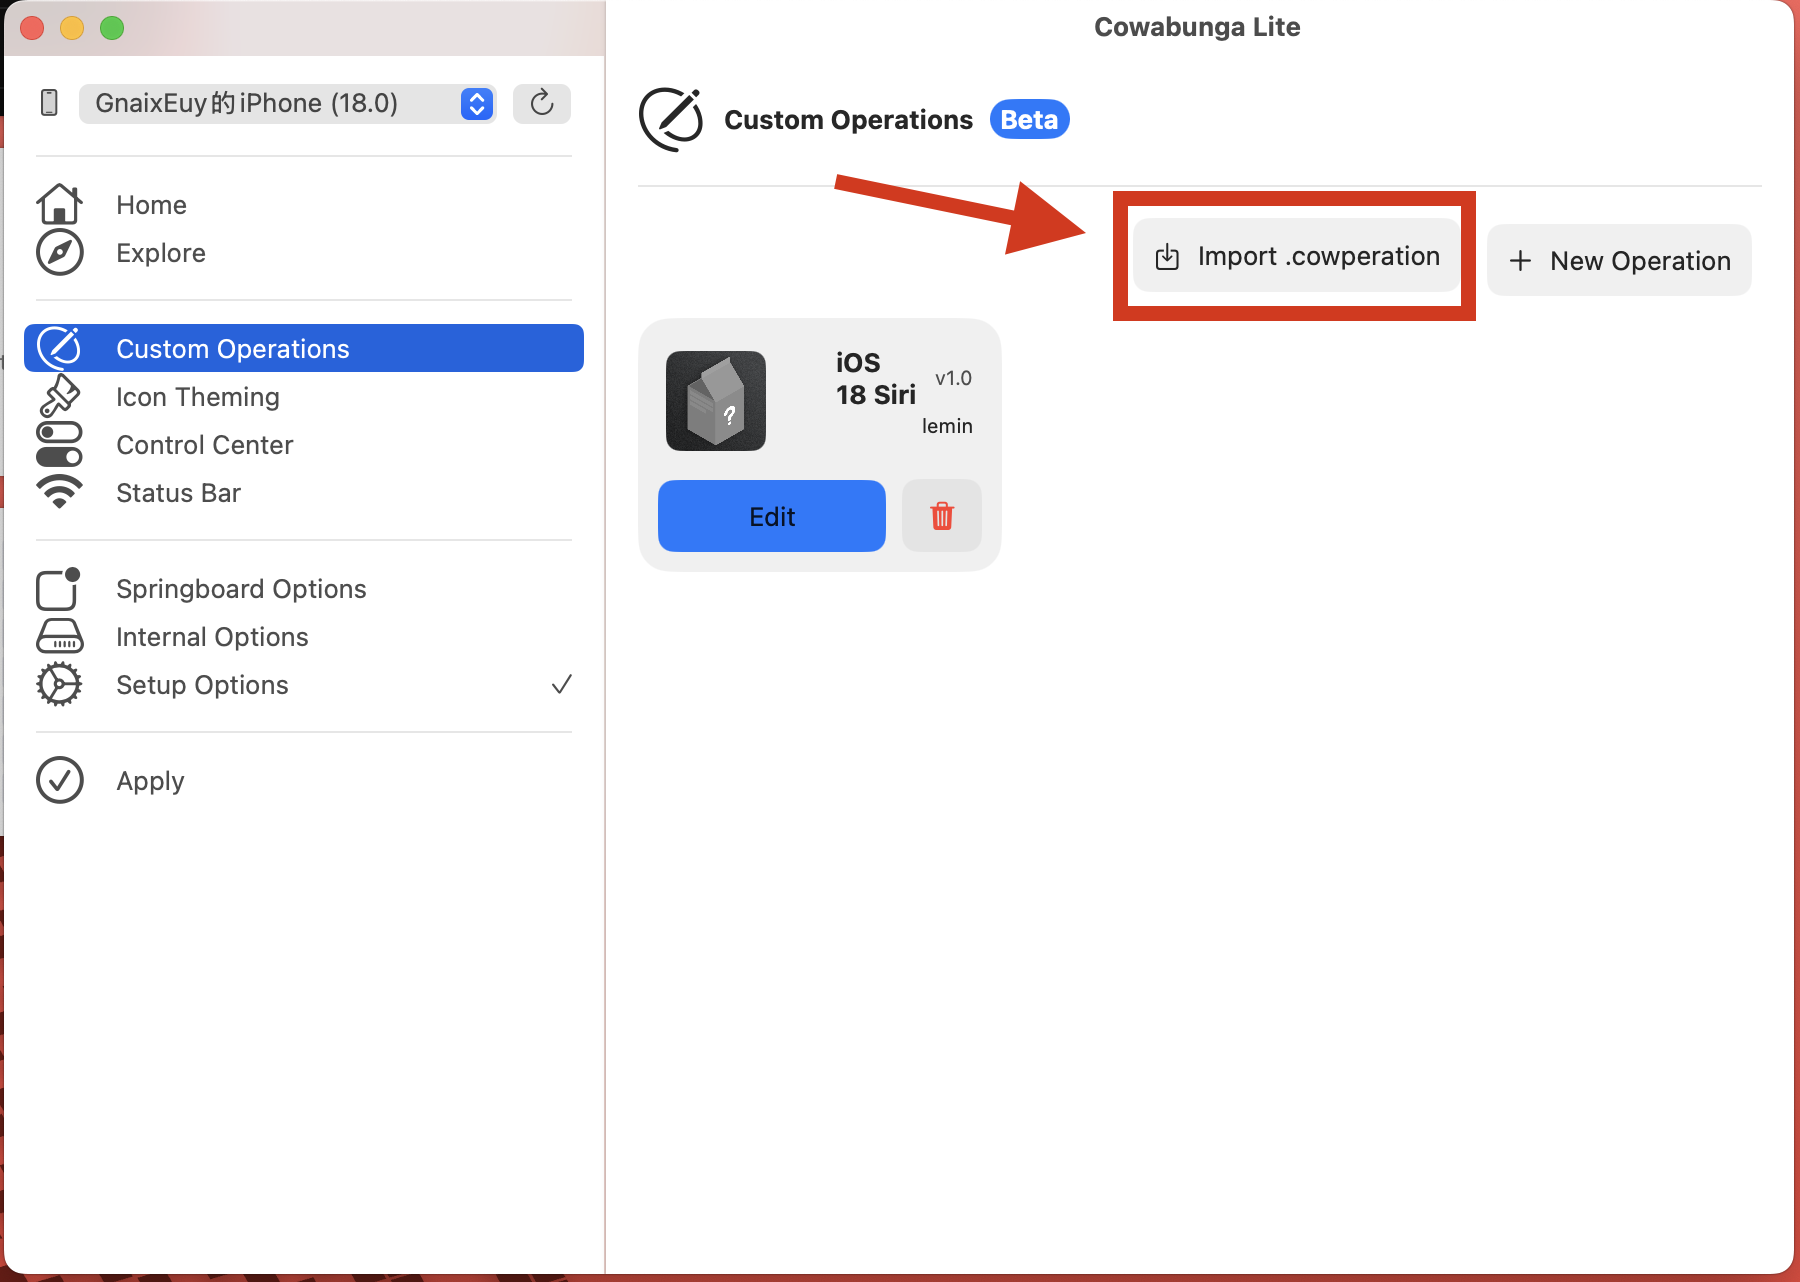This screenshot has height=1282, width=1800.
Task: Click the Internal Options drive icon
Action: coord(59,637)
